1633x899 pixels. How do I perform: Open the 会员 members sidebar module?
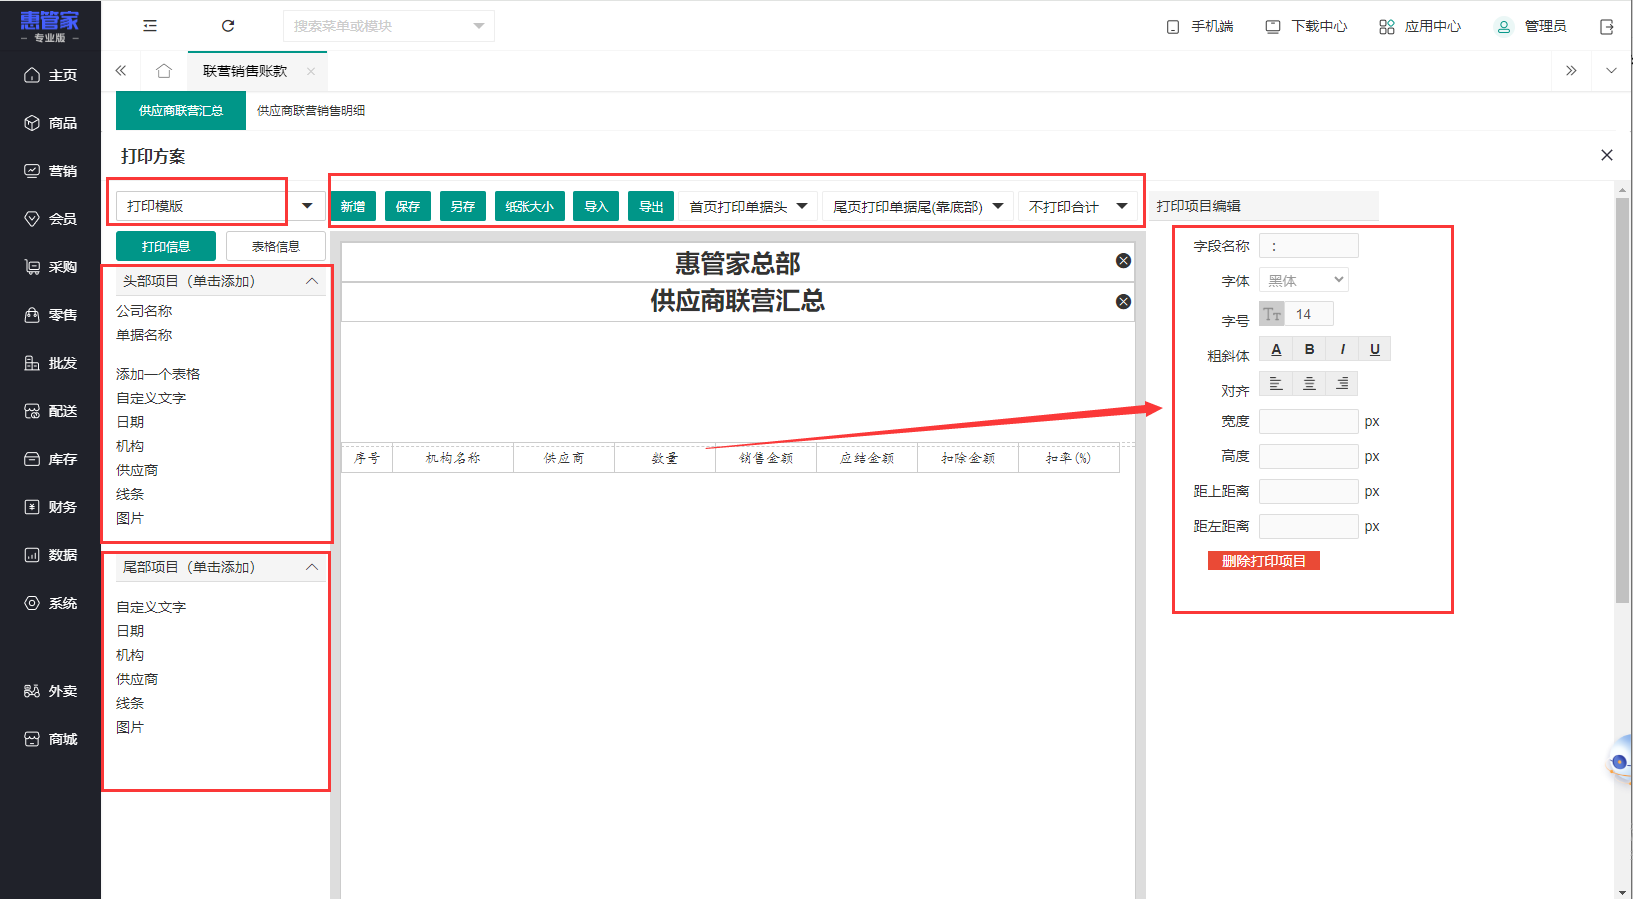point(50,219)
